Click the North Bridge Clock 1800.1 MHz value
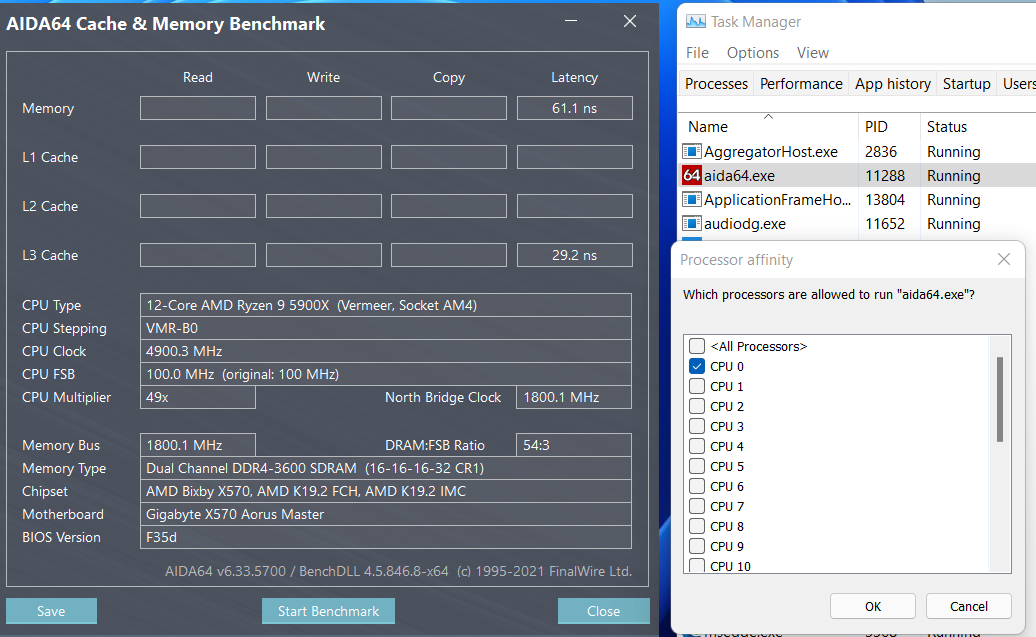This screenshot has width=1036, height=637. point(574,397)
